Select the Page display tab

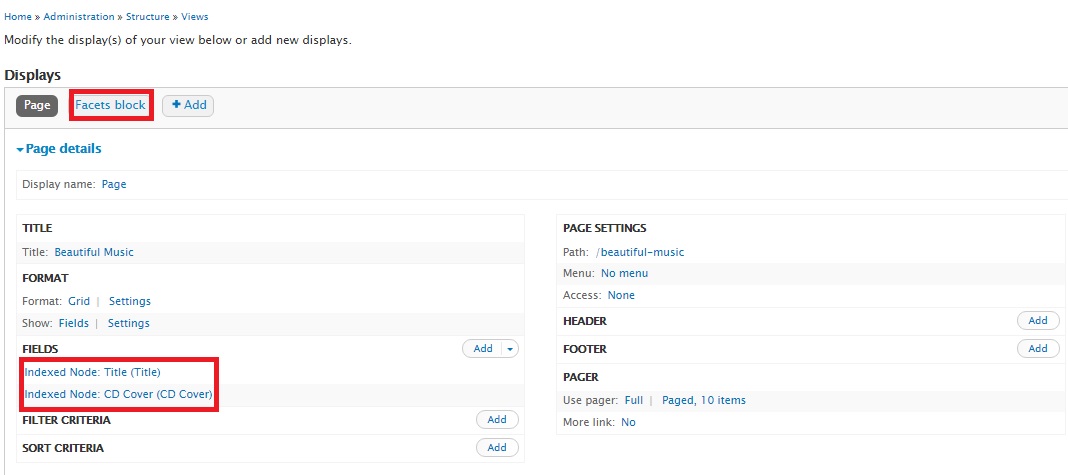37,106
